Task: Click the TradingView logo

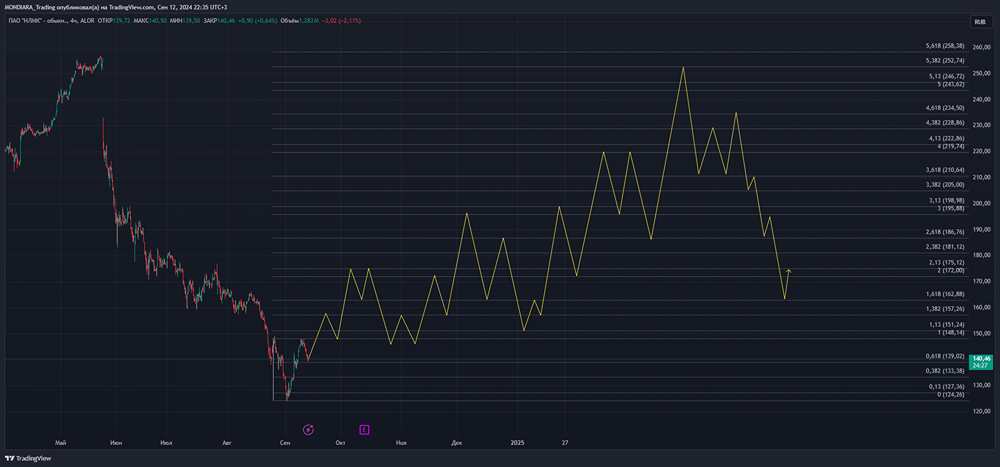Action: [28, 458]
